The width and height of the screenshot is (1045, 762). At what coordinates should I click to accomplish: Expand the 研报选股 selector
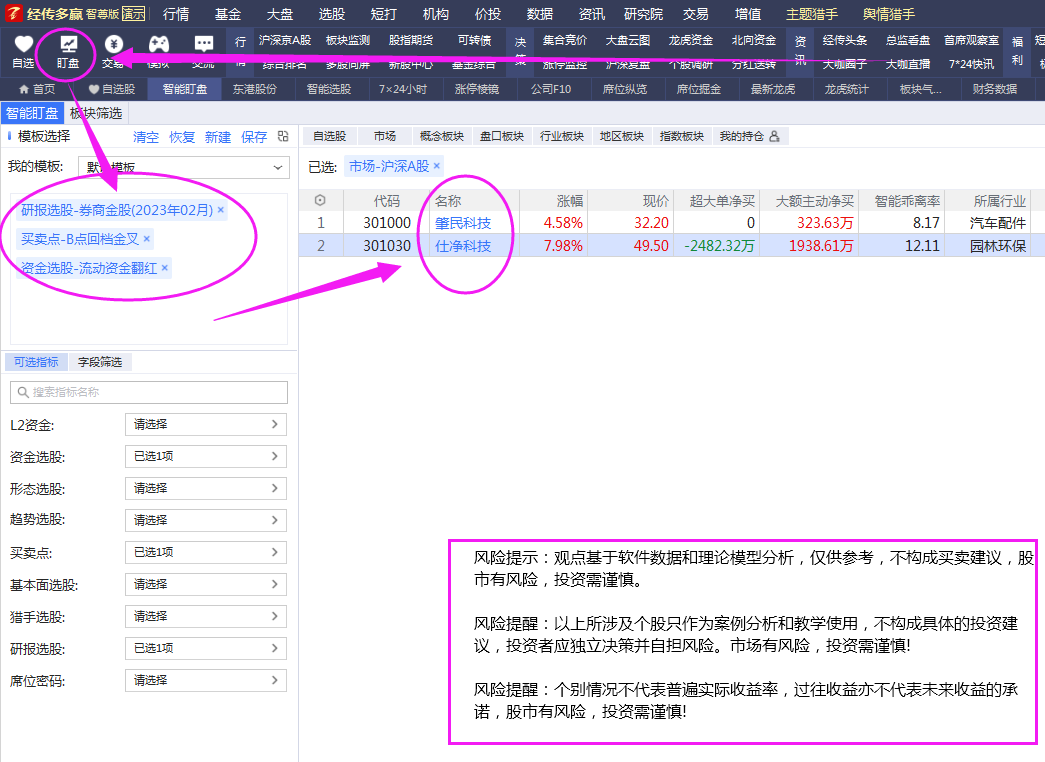pos(206,649)
